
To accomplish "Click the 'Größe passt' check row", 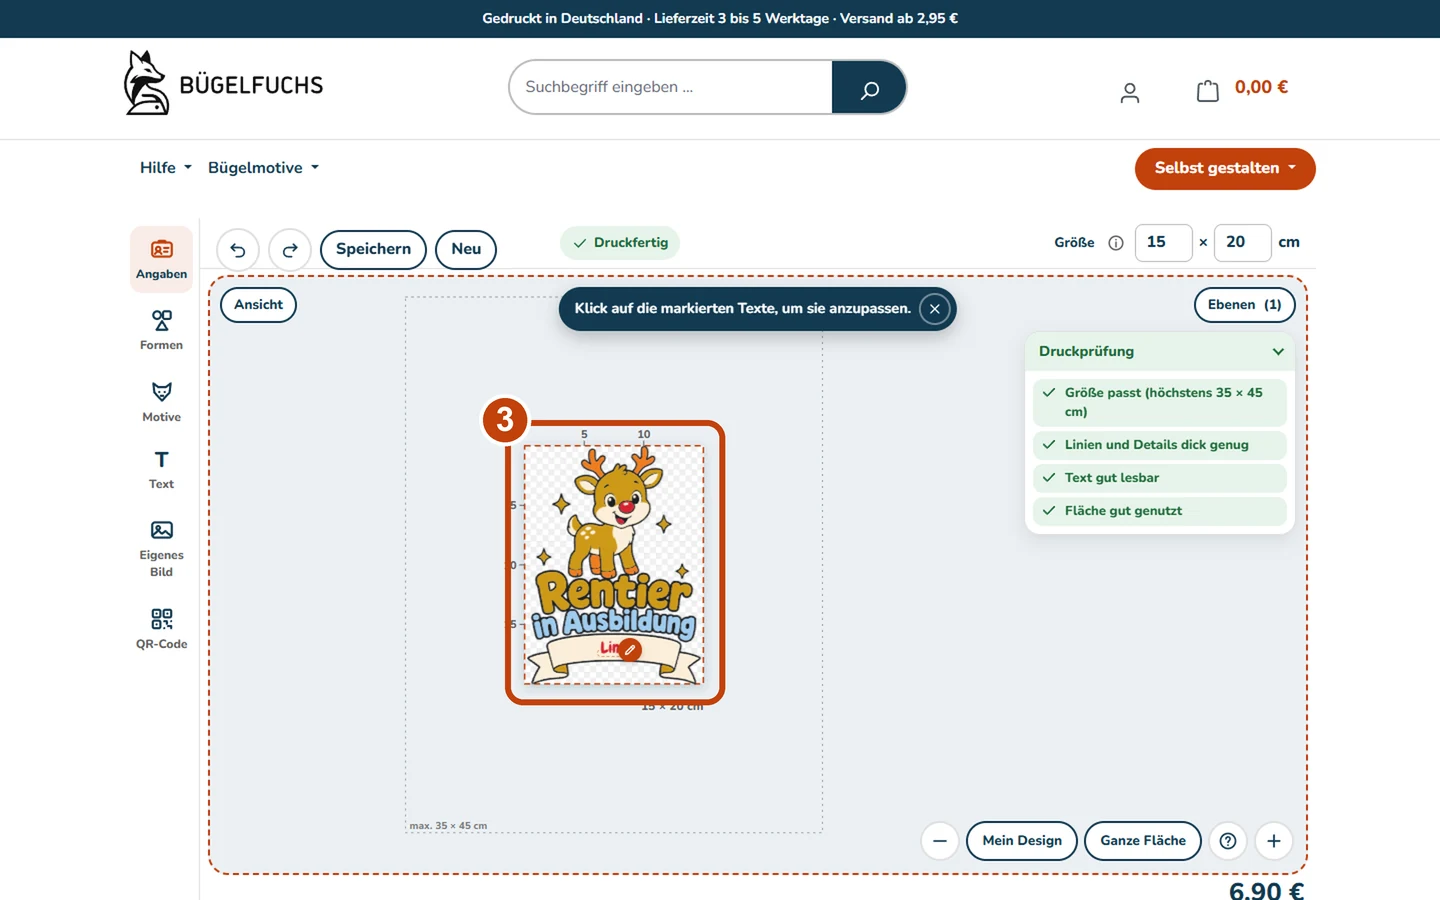I will [x=1160, y=402].
